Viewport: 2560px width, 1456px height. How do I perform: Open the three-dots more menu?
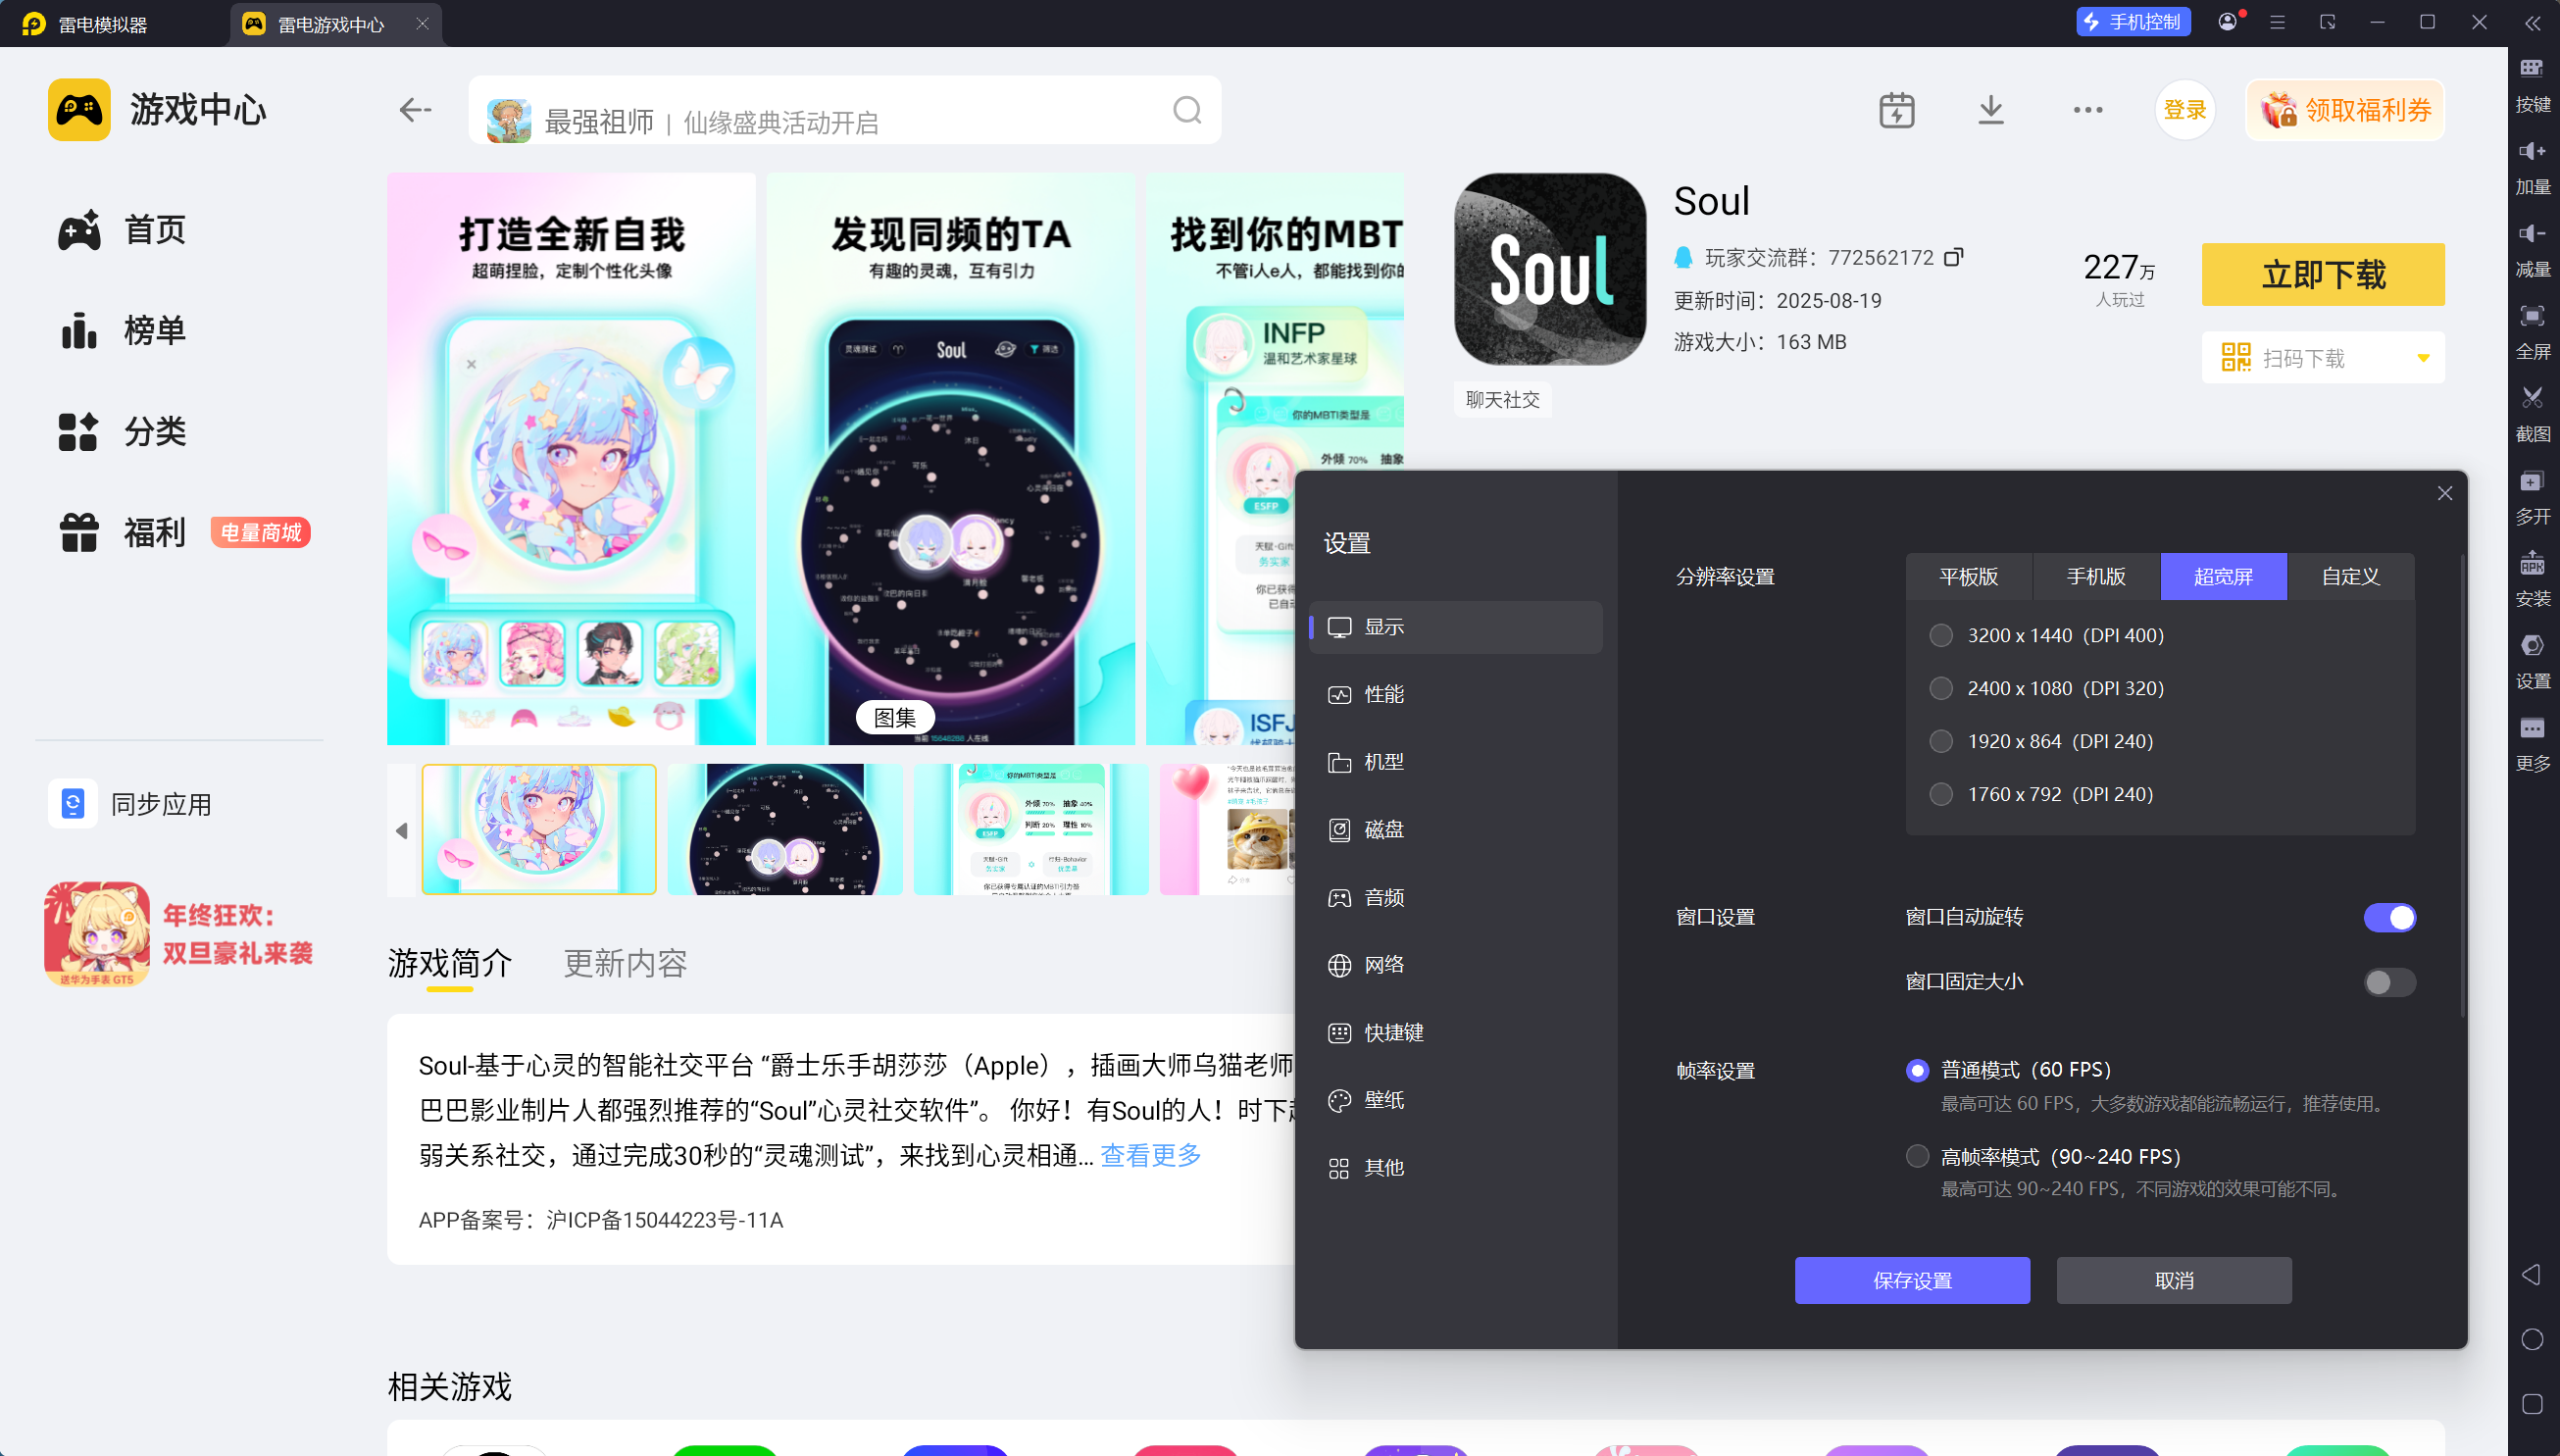[2087, 110]
